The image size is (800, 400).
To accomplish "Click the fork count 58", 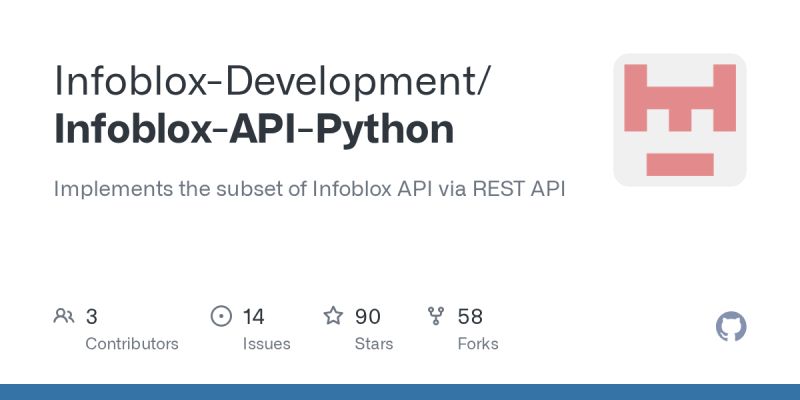I will pyautogui.click(x=470, y=317).
